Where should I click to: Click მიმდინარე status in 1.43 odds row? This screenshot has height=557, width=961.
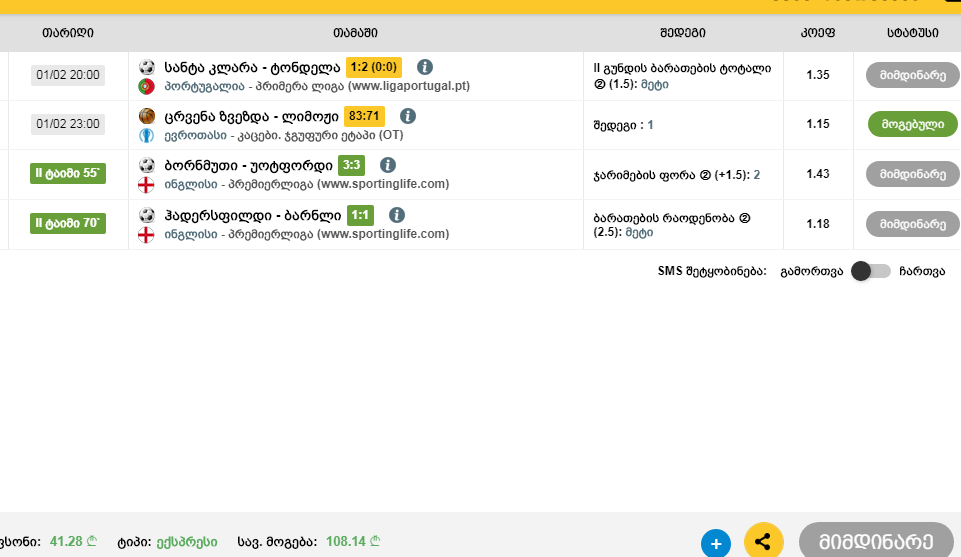pos(913,175)
